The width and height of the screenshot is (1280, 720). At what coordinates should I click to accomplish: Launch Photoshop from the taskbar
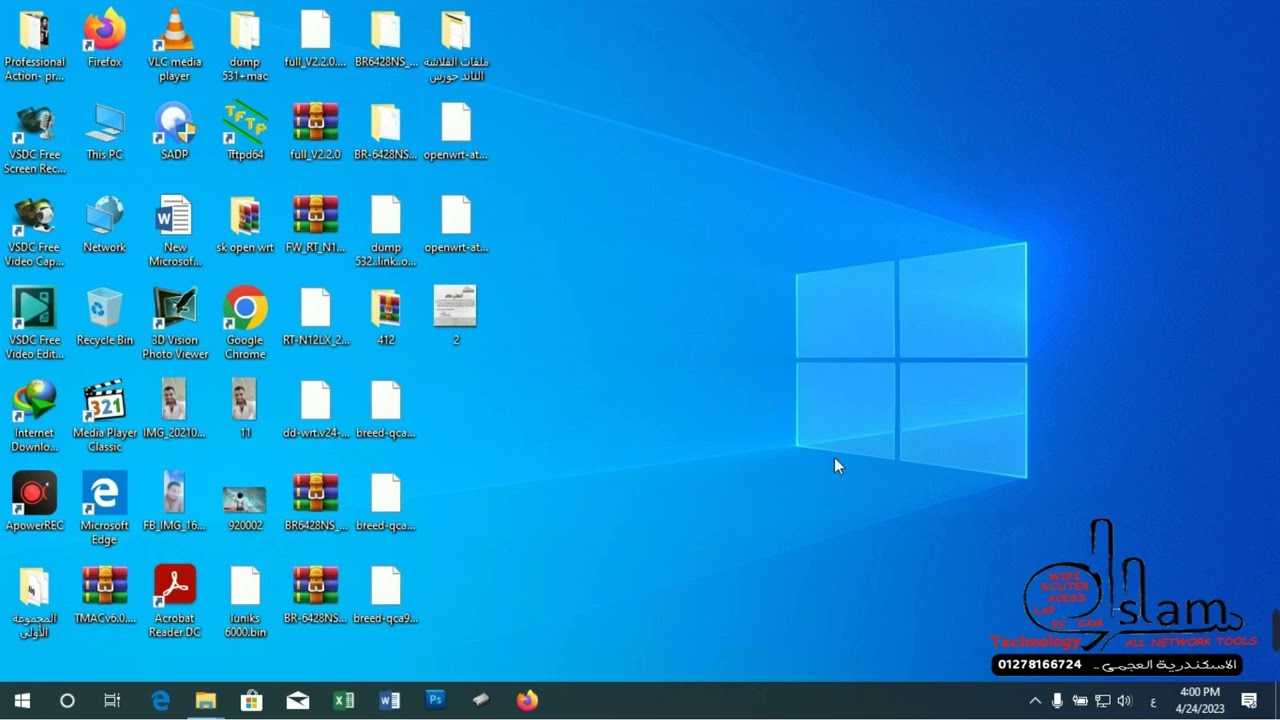pos(436,701)
